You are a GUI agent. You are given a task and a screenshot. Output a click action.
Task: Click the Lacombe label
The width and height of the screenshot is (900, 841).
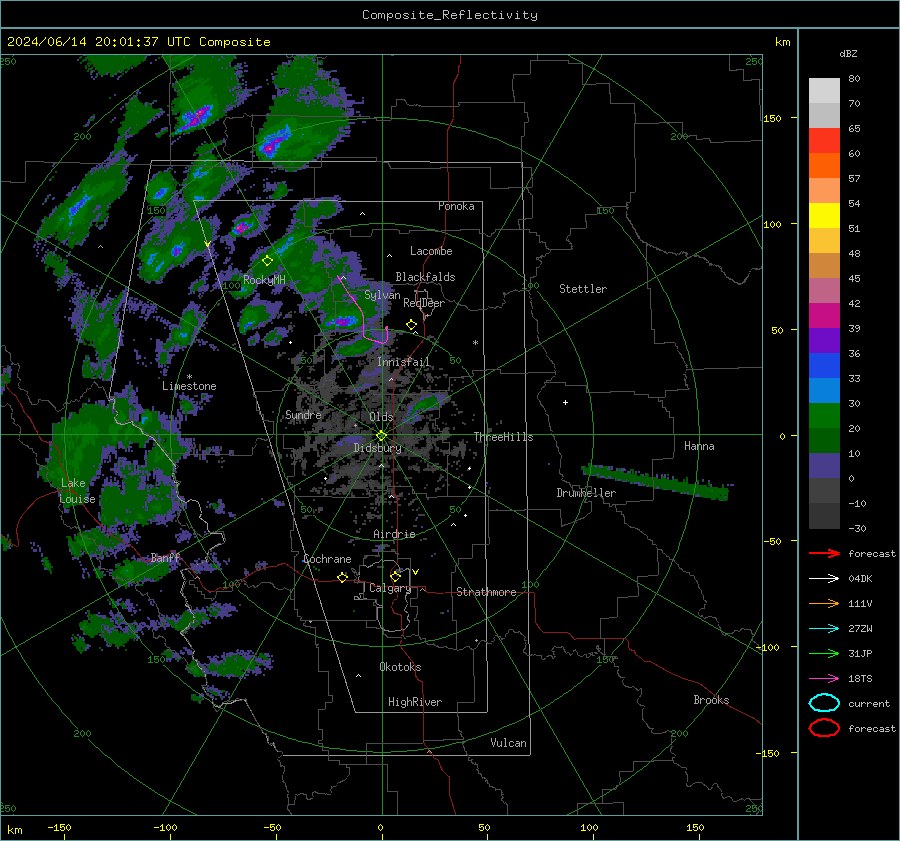pyautogui.click(x=431, y=251)
